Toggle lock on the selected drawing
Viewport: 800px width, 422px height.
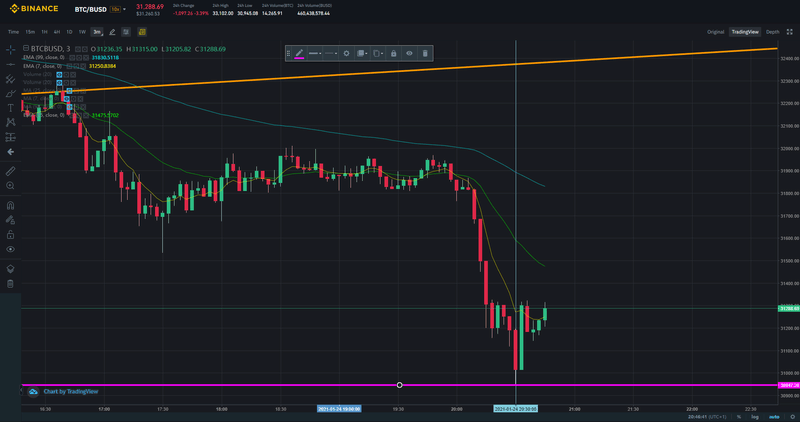pos(393,53)
